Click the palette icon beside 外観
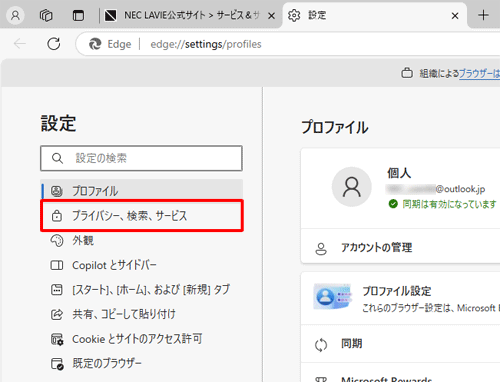Screen dimensions: 500x382 (x=57, y=240)
